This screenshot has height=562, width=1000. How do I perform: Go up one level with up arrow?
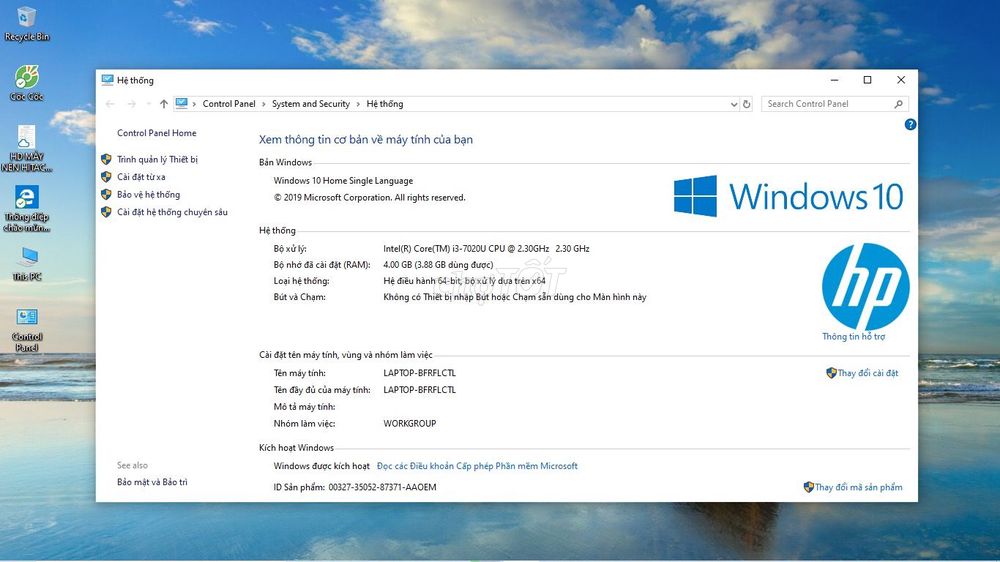(x=164, y=104)
